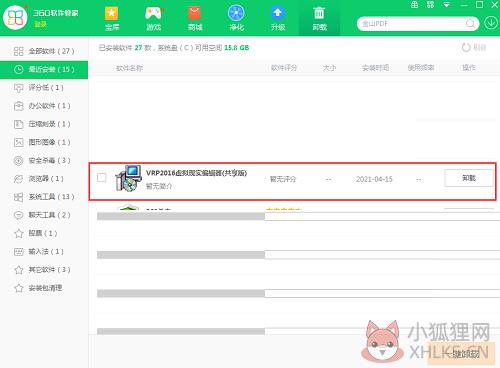500x368 pixels.
Task: Show 全部软件 (27) list
Action: 44,51
